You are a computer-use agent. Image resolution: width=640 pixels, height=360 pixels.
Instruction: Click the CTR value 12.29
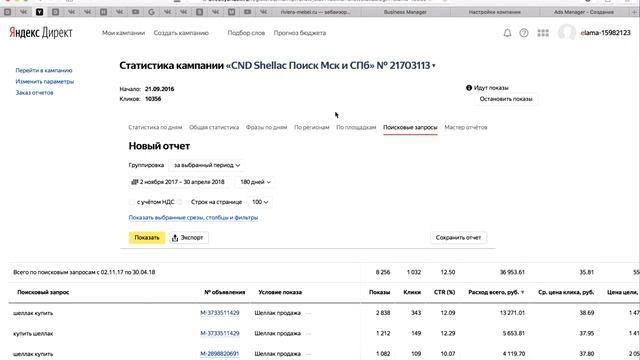point(448,333)
